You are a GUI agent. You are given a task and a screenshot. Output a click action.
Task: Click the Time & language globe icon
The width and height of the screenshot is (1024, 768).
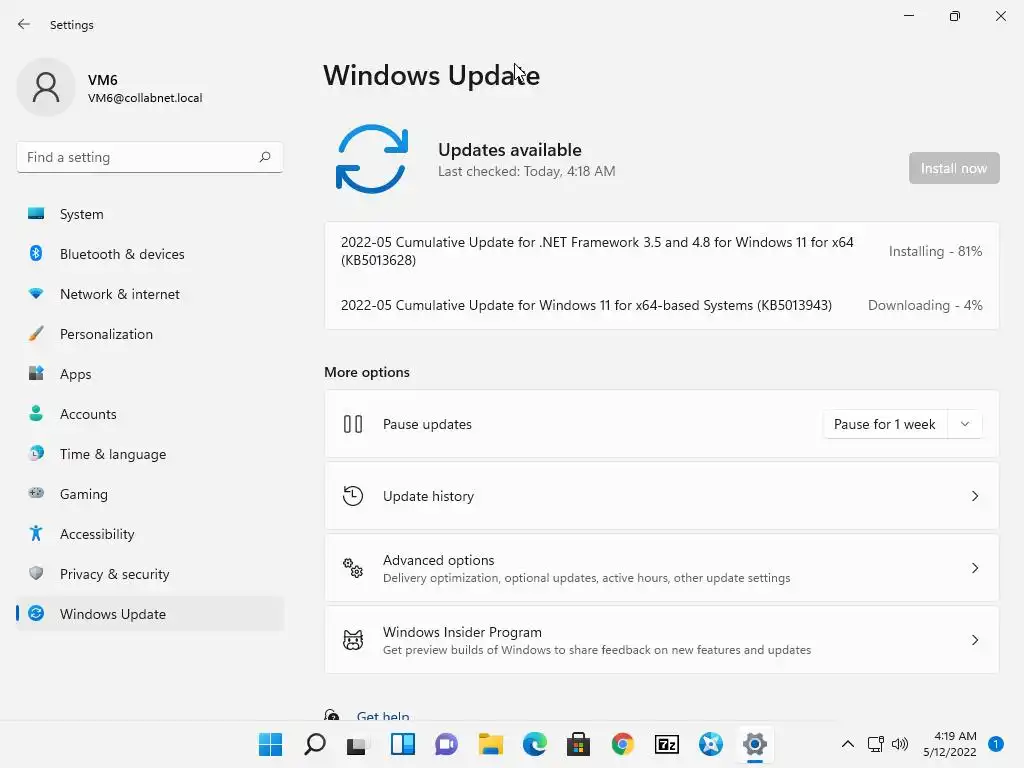point(36,453)
